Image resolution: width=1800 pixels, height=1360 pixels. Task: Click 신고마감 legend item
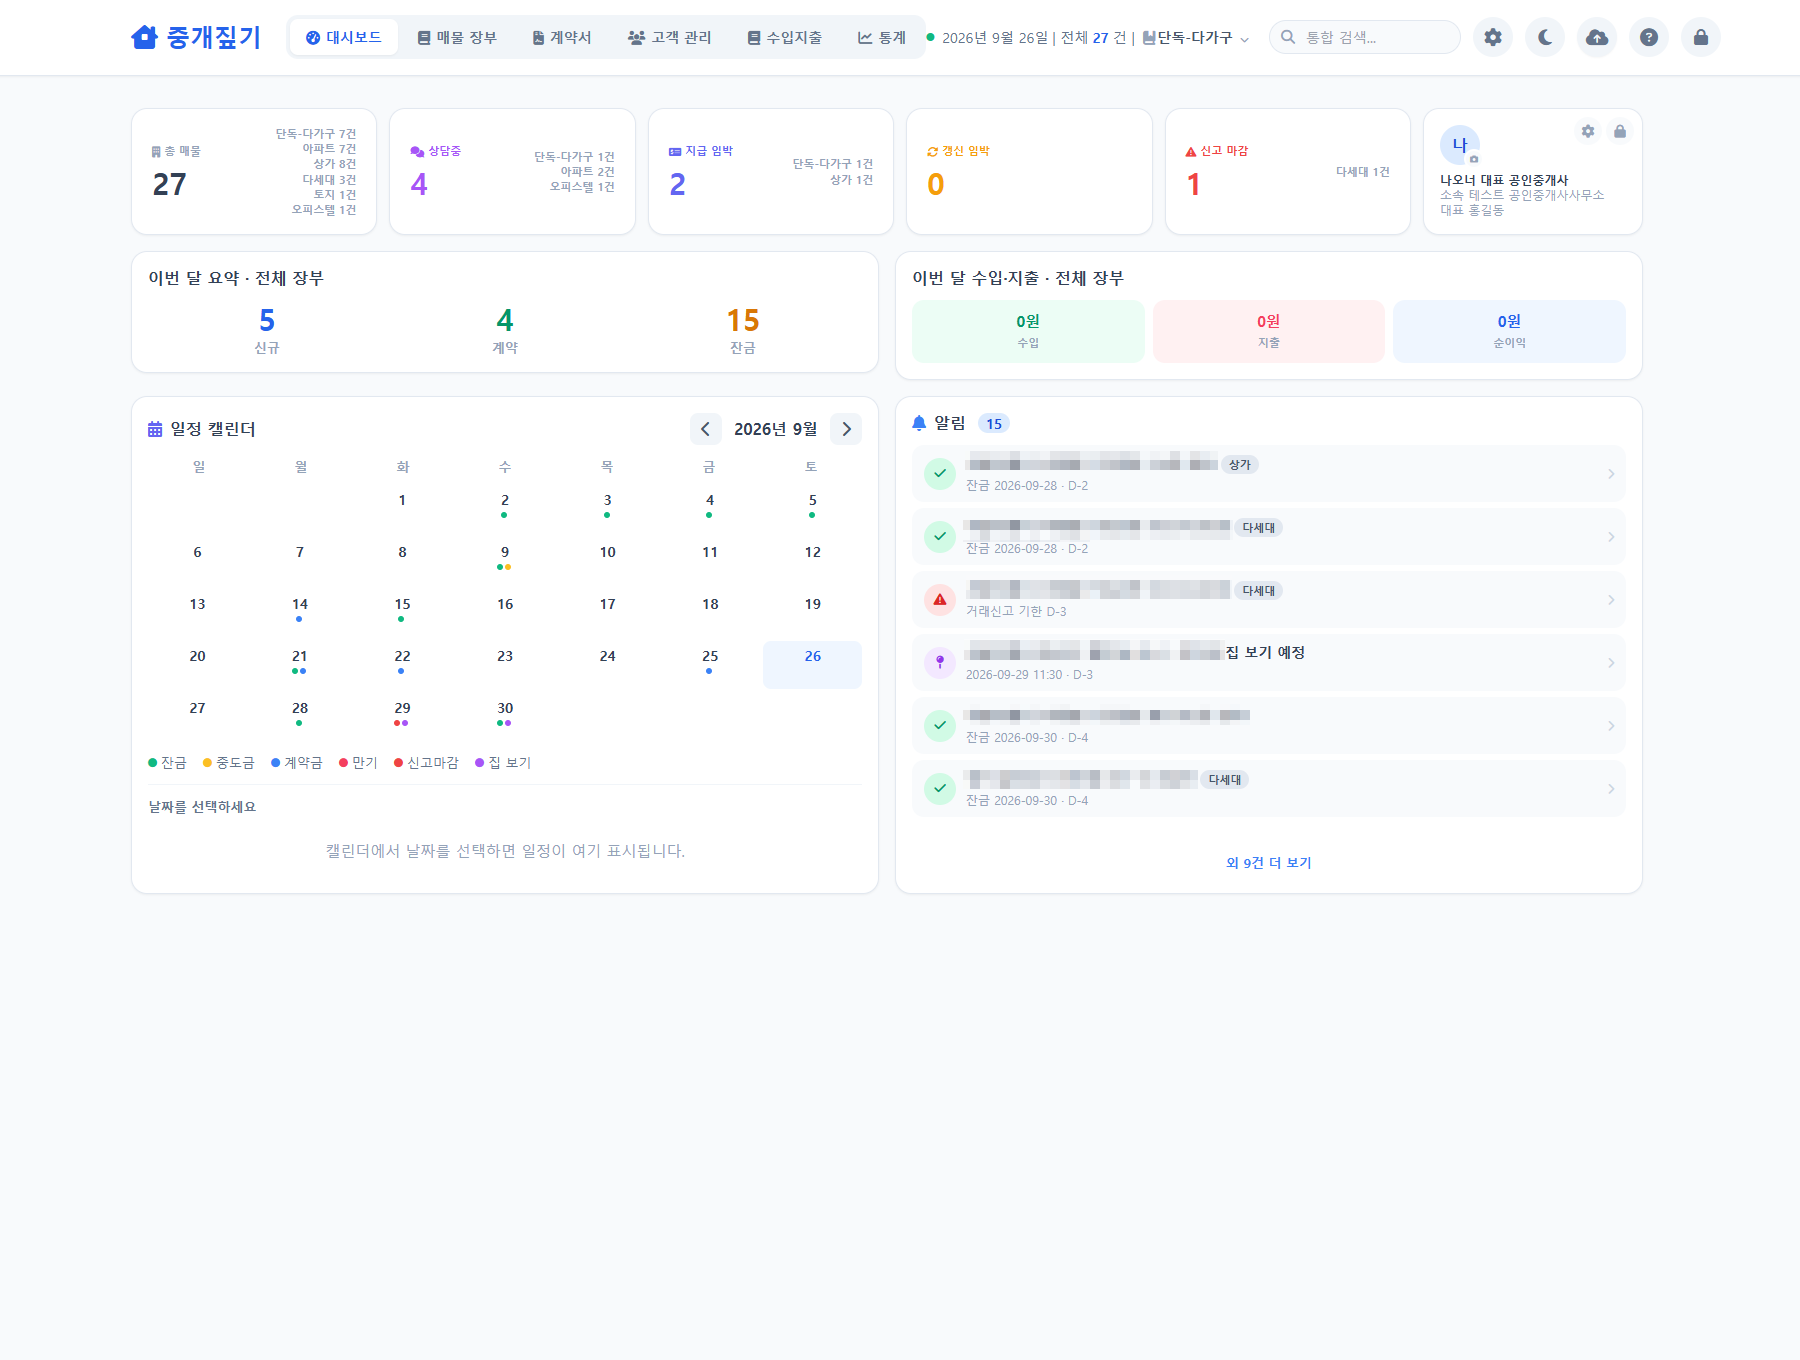[426, 763]
